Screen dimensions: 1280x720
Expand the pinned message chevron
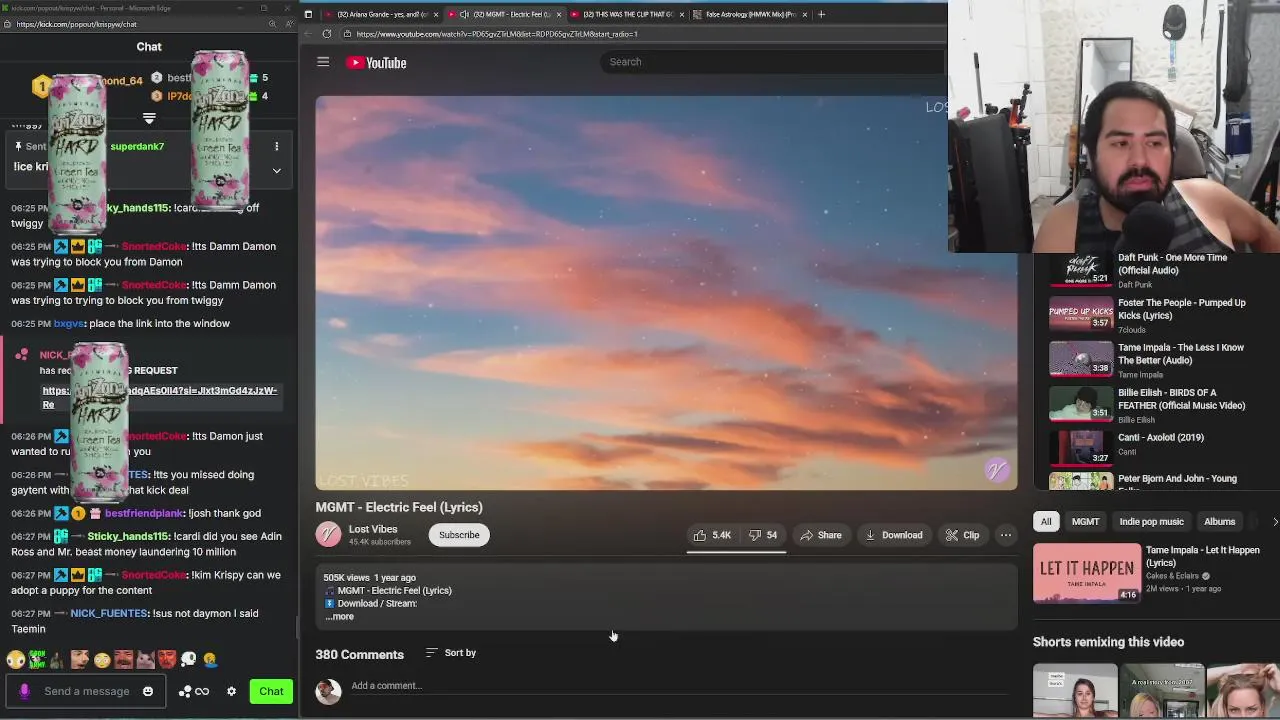click(277, 171)
